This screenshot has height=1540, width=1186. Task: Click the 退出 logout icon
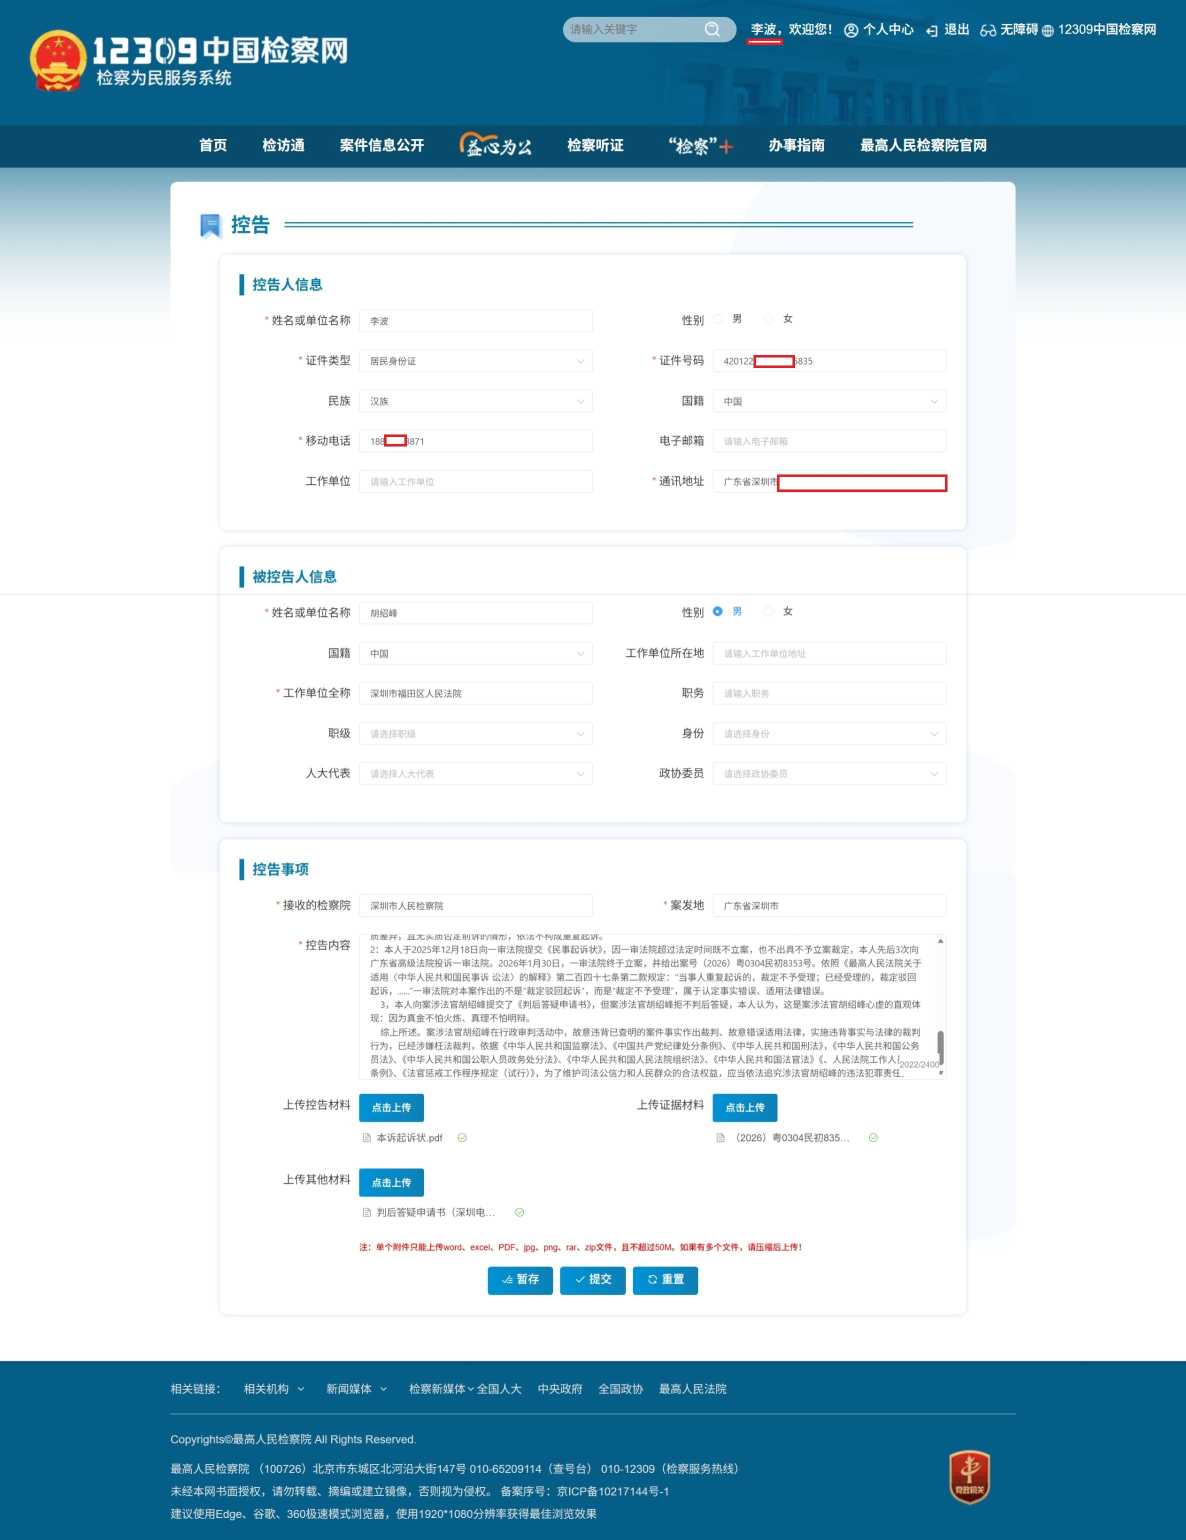[932, 30]
